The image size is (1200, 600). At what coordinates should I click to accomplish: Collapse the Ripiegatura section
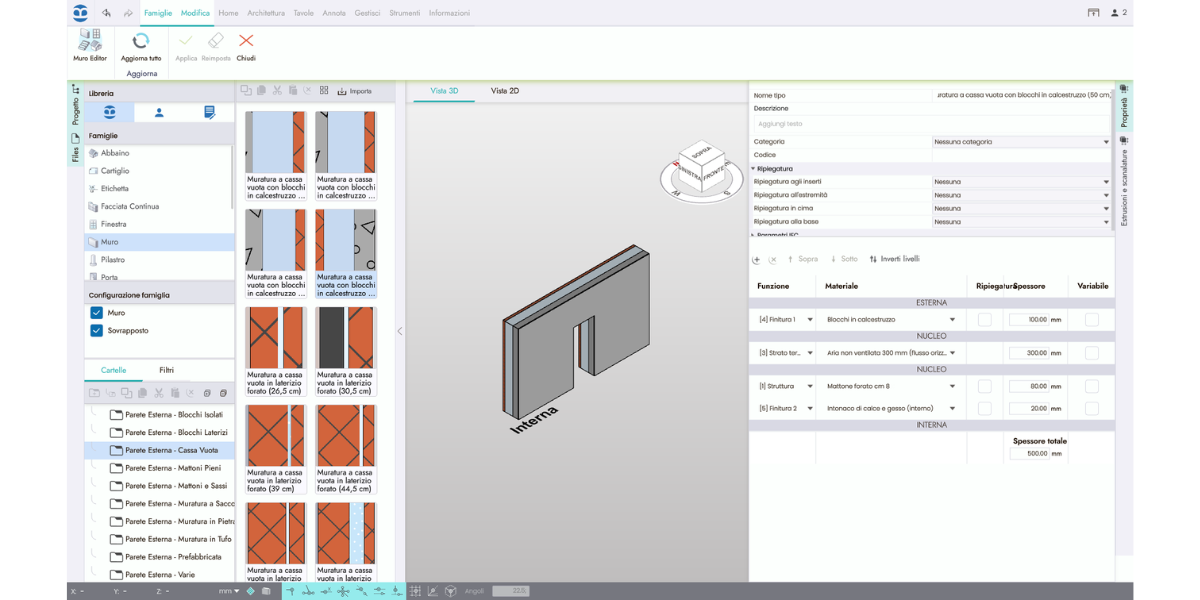754,169
